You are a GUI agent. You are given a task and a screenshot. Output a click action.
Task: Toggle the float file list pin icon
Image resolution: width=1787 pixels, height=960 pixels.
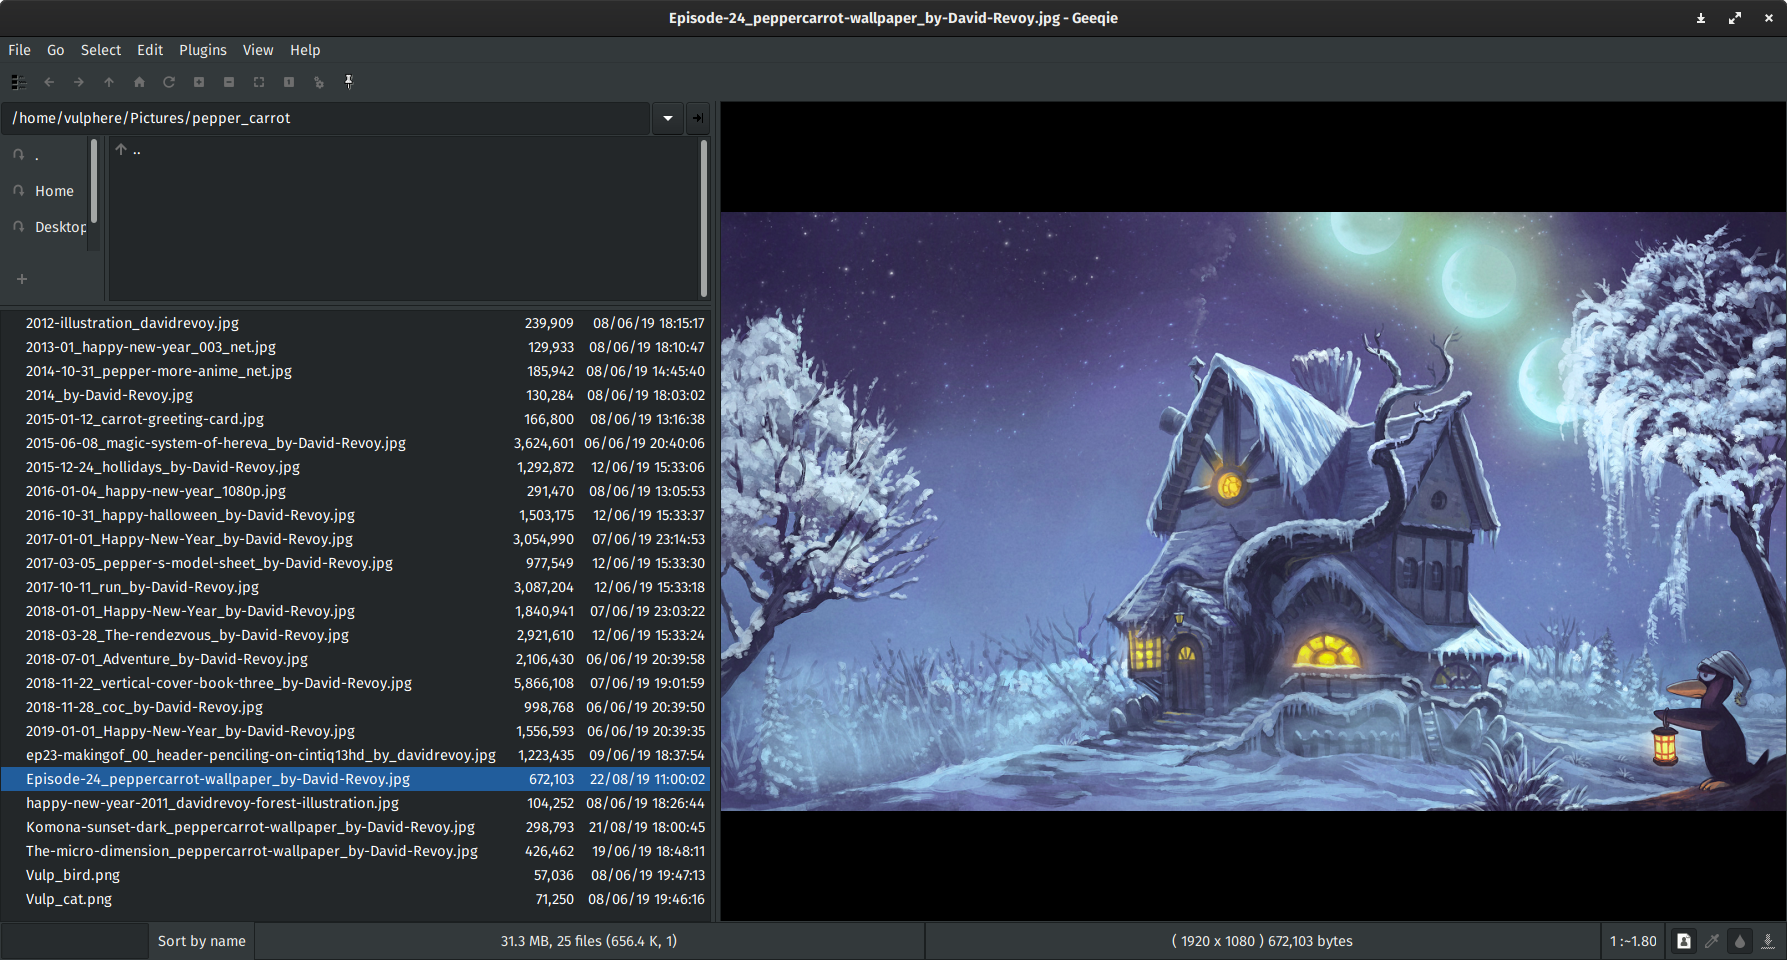pyautogui.click(x=349, y=82)
